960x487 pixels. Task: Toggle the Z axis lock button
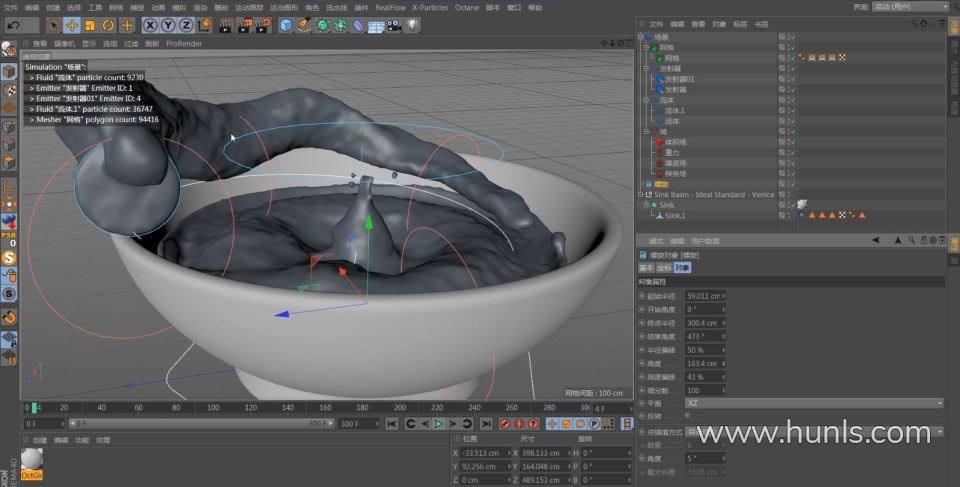187,25
